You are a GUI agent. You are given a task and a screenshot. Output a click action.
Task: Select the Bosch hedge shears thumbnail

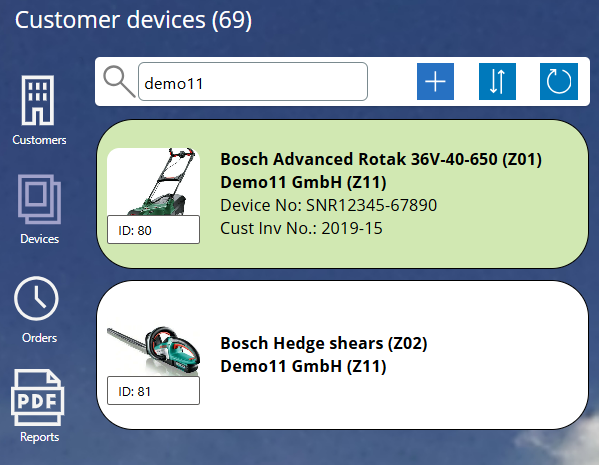[x=153, y=350]
